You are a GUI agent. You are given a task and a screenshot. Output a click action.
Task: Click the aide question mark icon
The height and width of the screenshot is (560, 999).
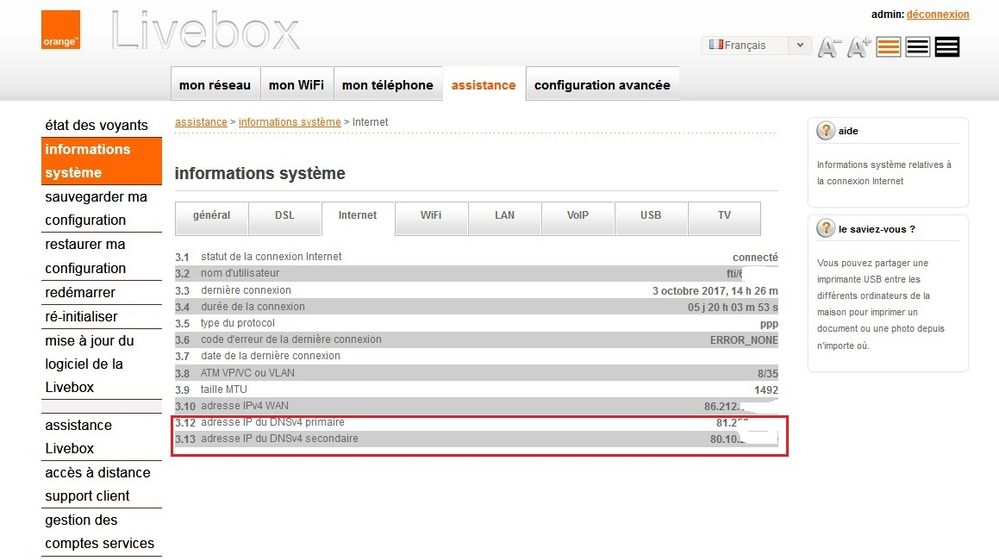pyautogui.click(x=826, y=131)
